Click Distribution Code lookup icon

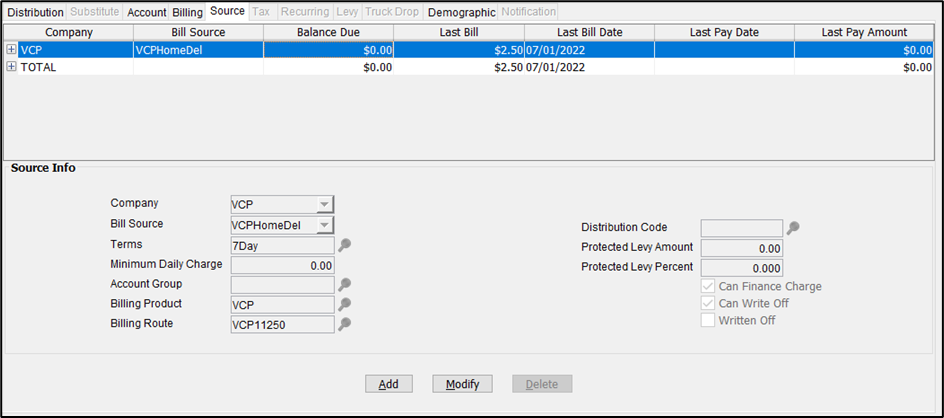[793, 228]
